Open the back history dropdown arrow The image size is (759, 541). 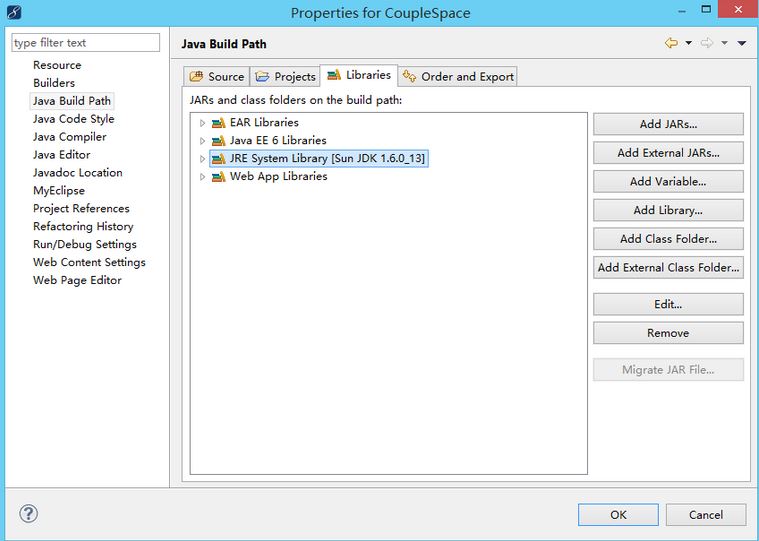(688, 43)
